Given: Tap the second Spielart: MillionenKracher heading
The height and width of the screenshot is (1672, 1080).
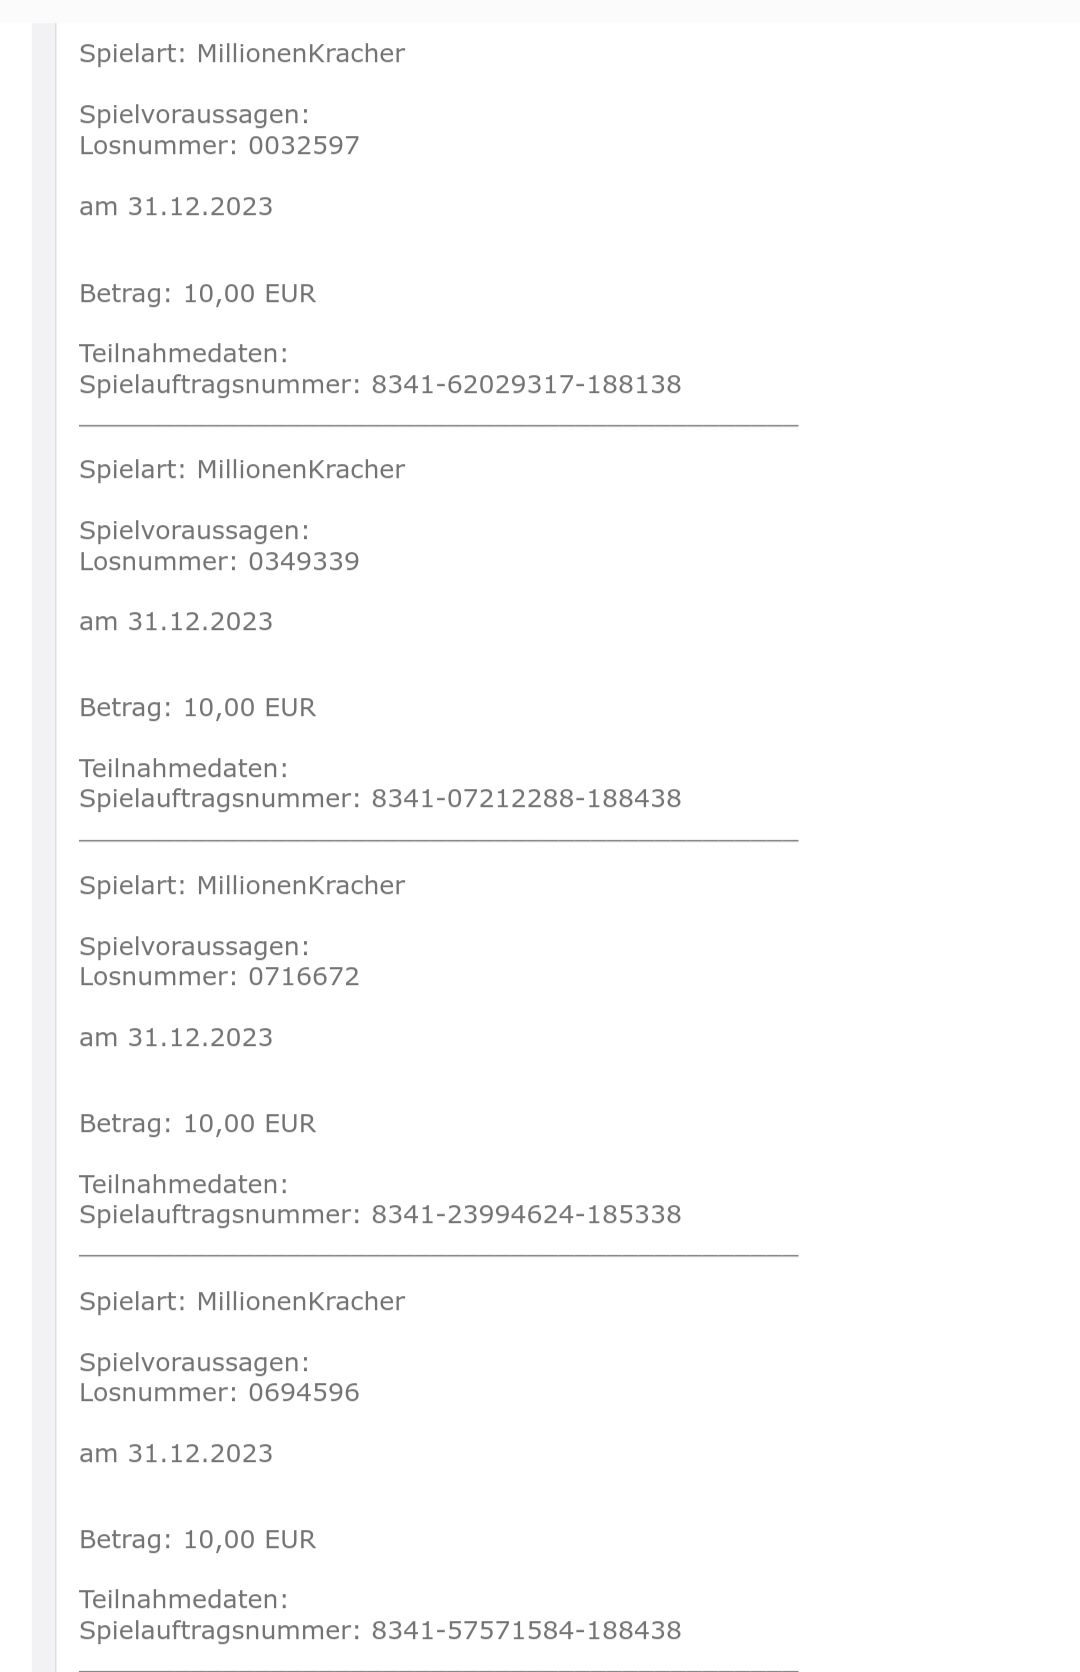Looking at the screenshot, I should (x=242, y=470).
